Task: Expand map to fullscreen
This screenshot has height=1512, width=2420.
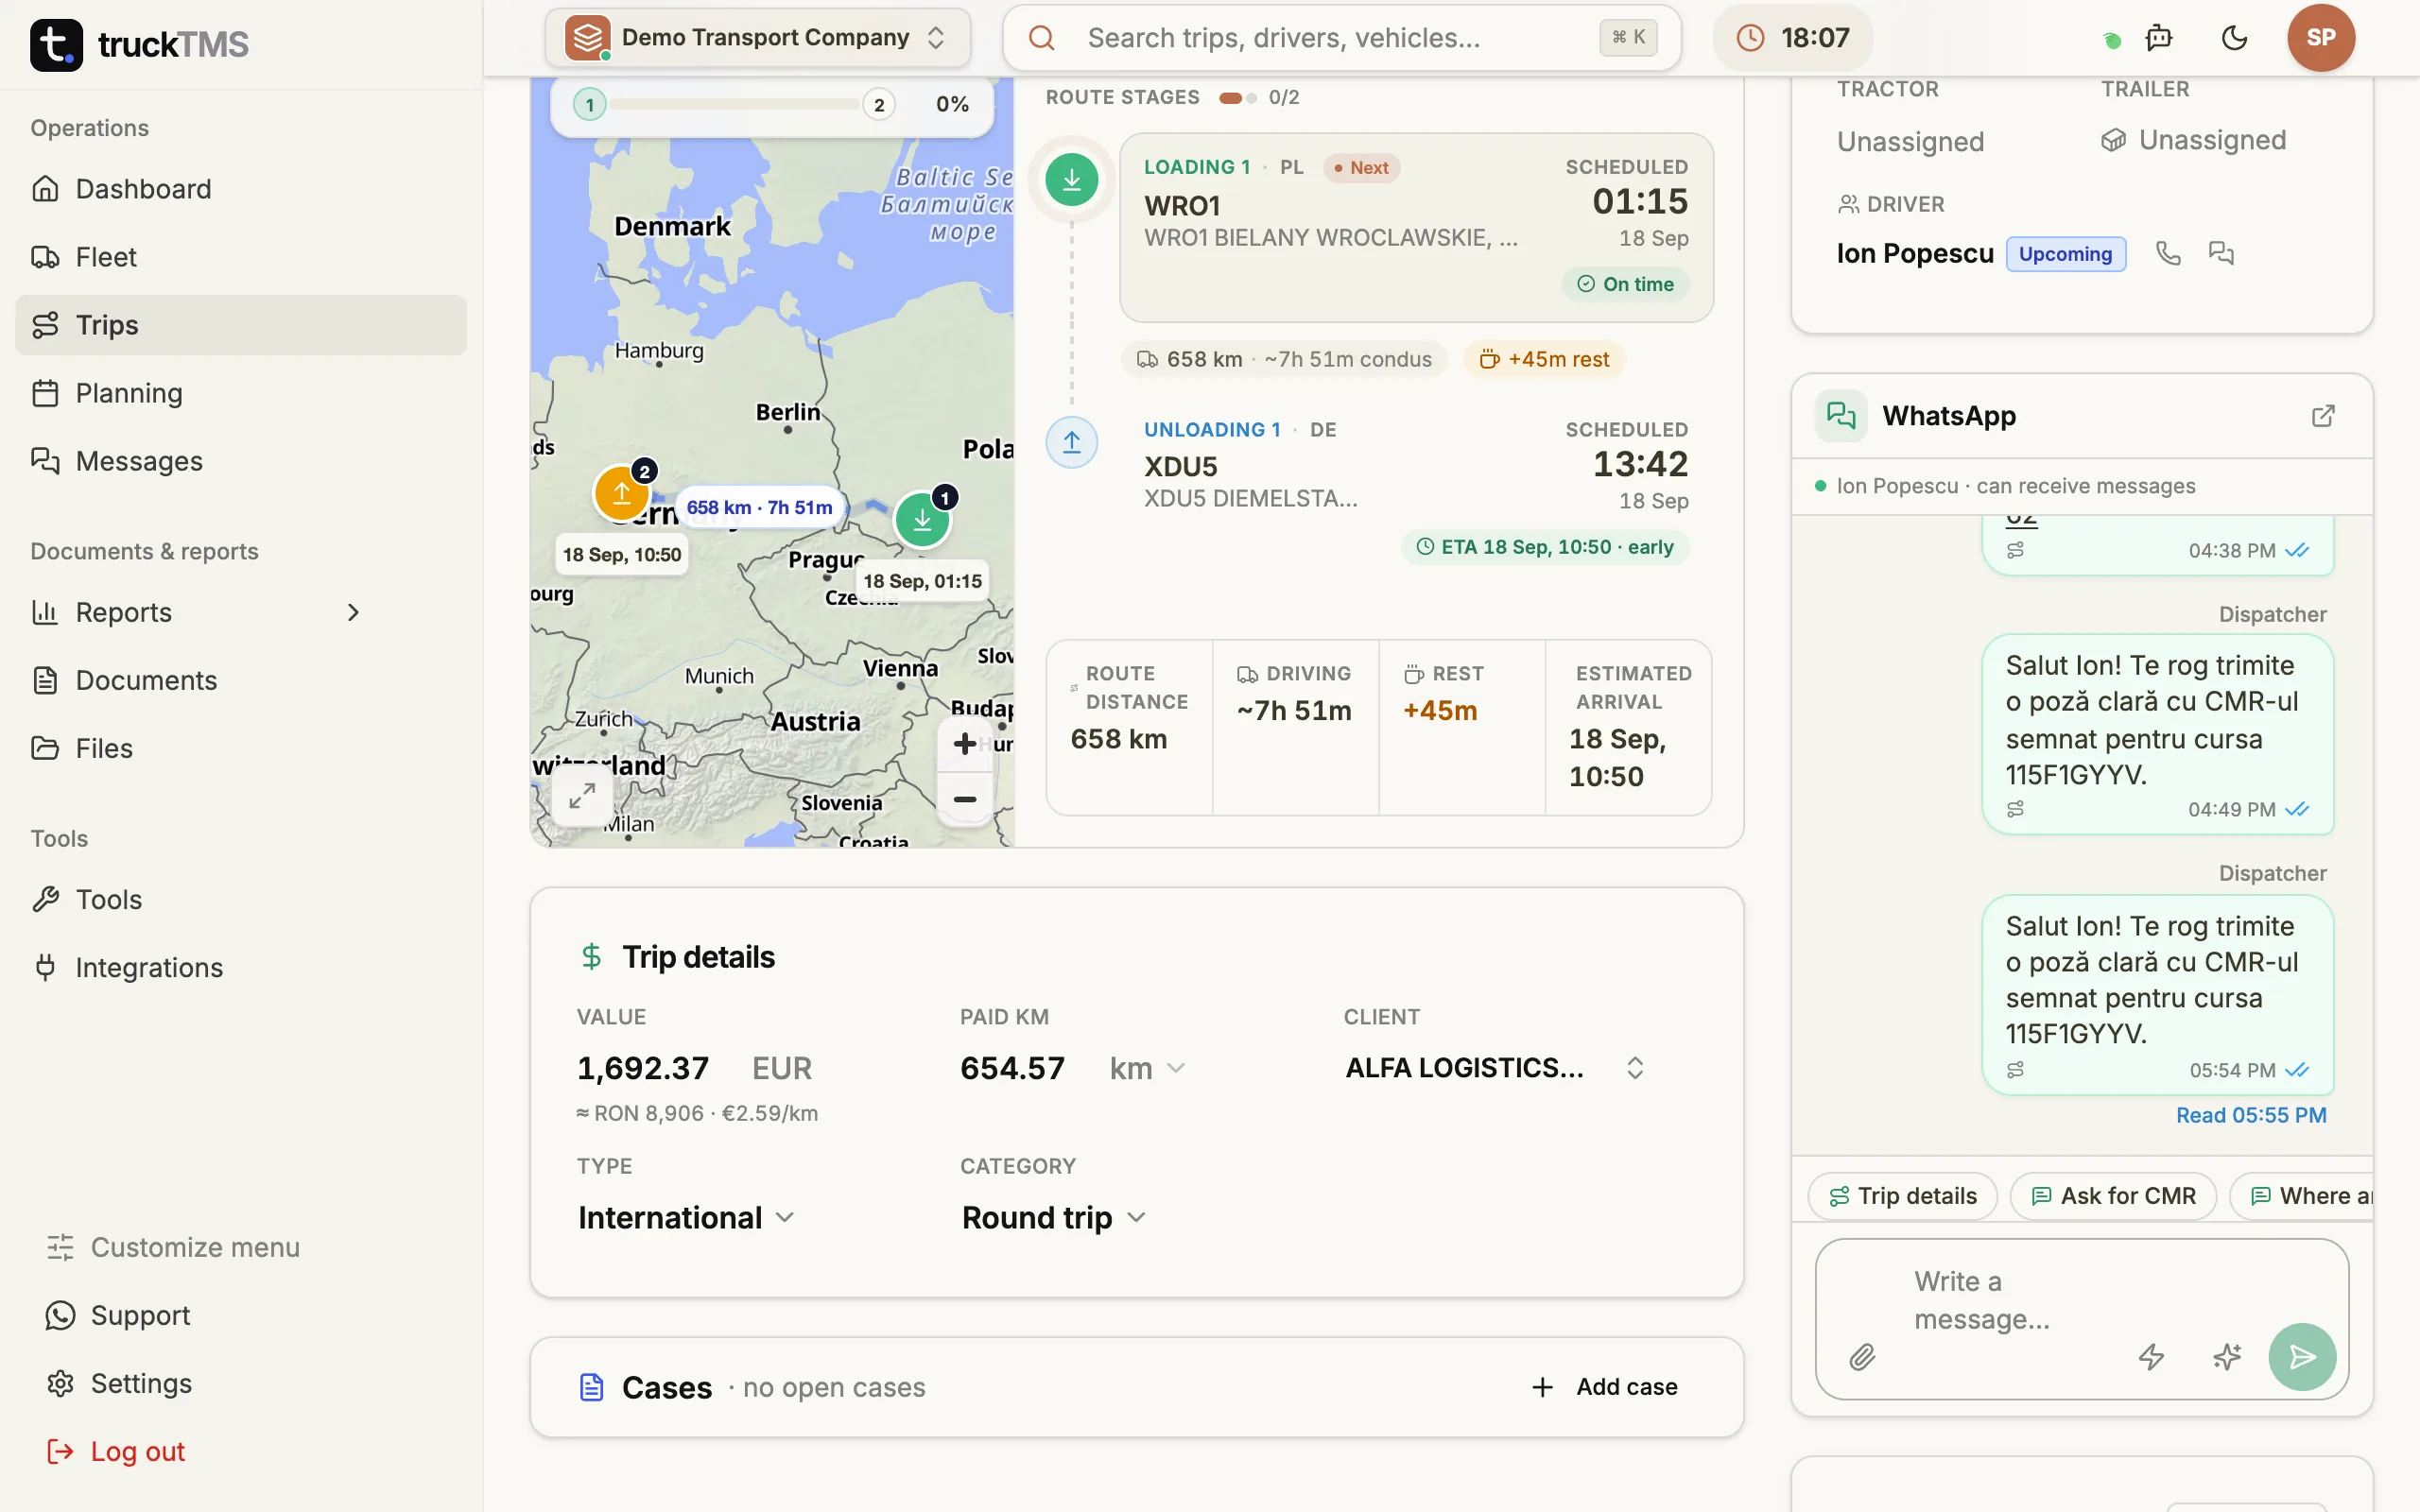Action: coord(582,796)
